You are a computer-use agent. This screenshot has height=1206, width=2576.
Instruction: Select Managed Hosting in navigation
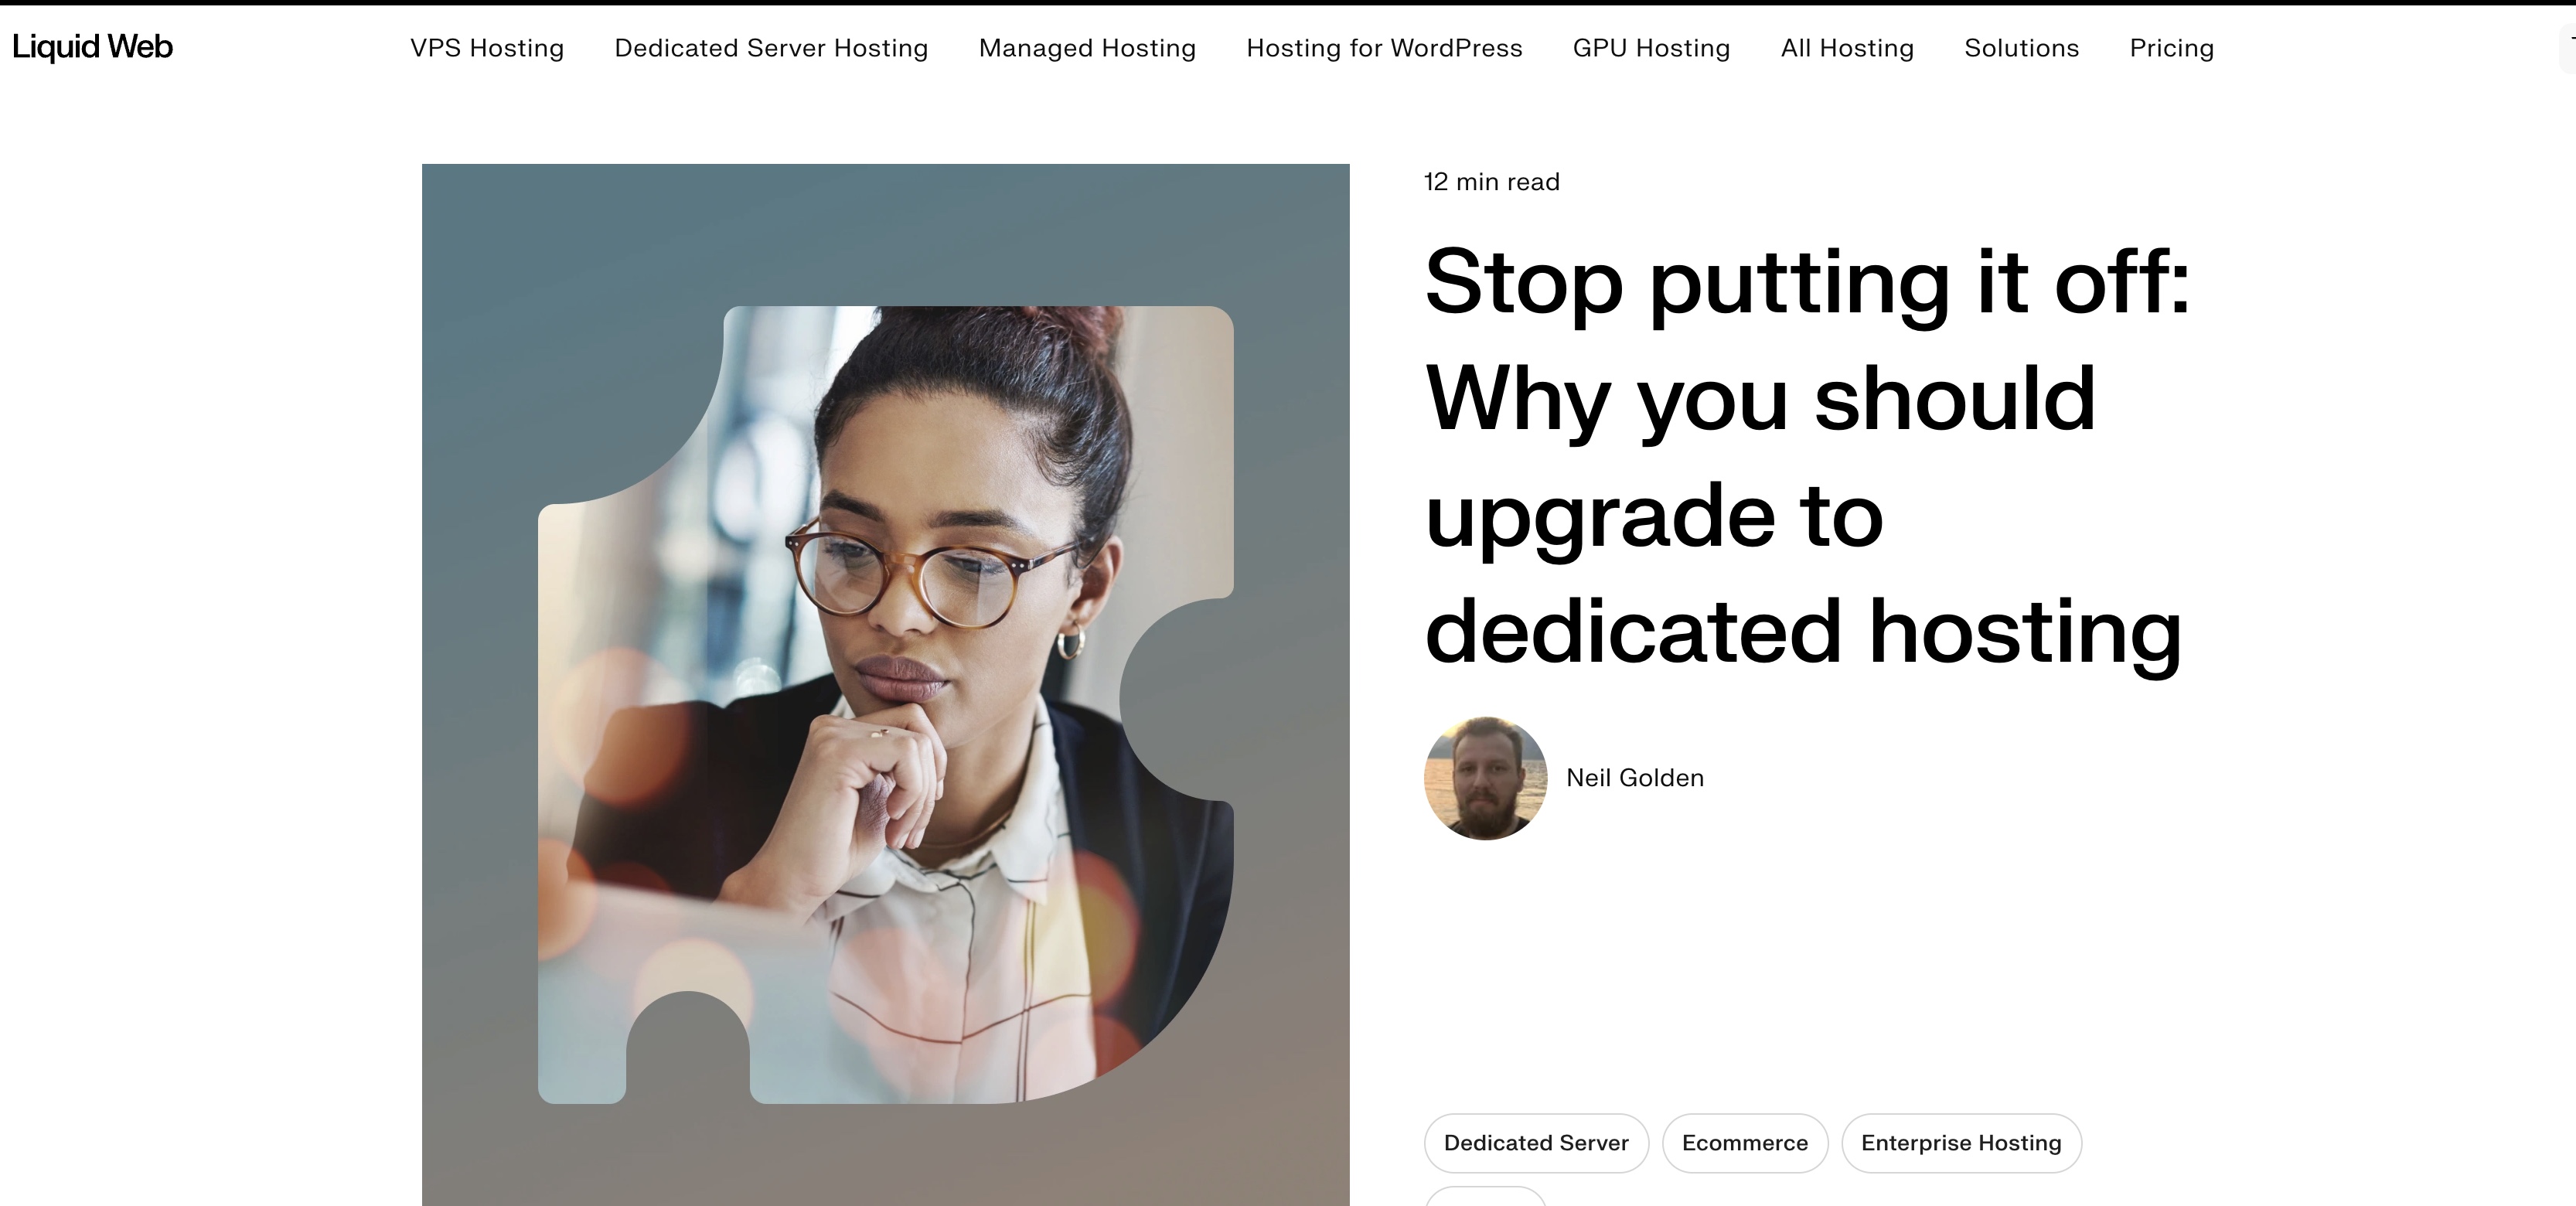tap(1087, 48)
